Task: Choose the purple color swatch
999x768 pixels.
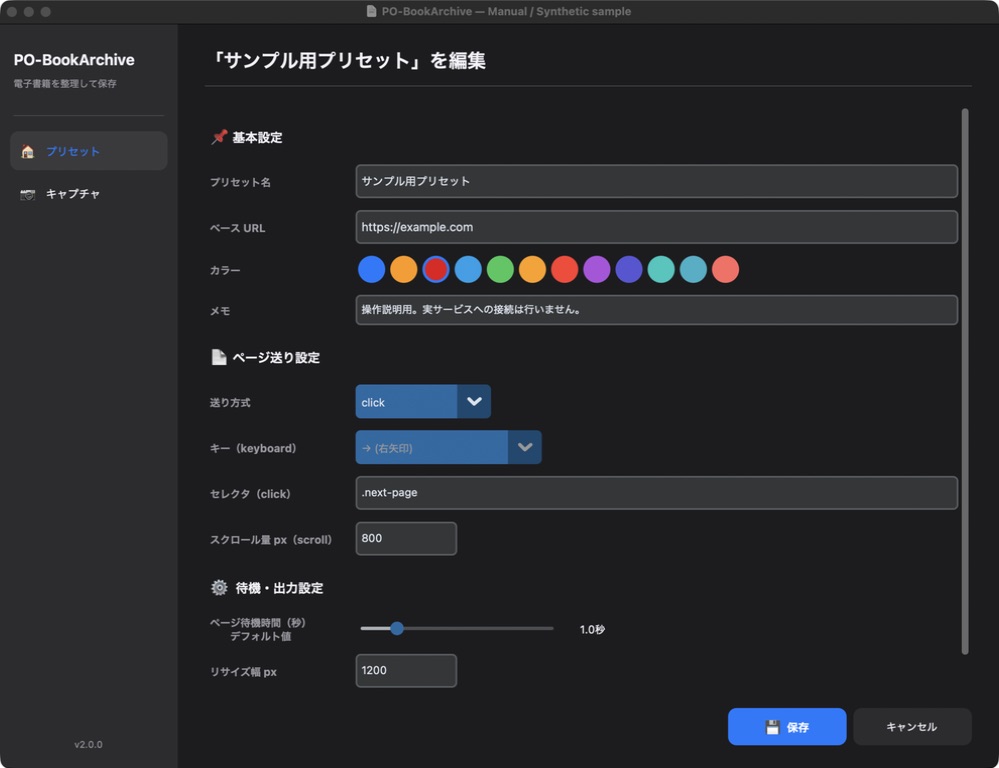Action: click(x=596, y=269)
